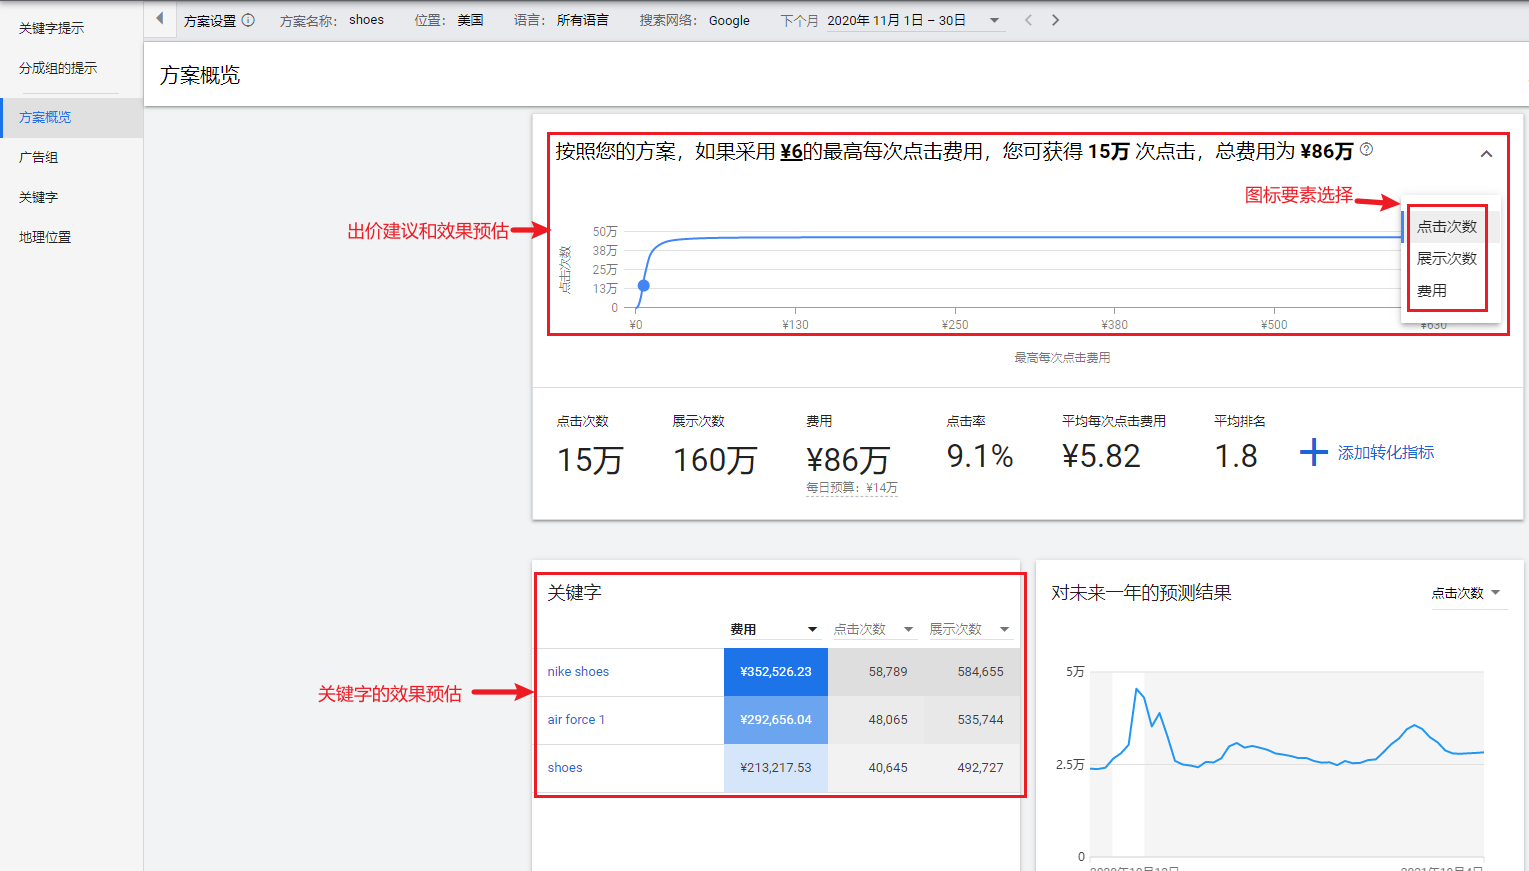This screenshot has height=871, width=1529.
Task: Change the language 所有语言
Action: (583, 20)
